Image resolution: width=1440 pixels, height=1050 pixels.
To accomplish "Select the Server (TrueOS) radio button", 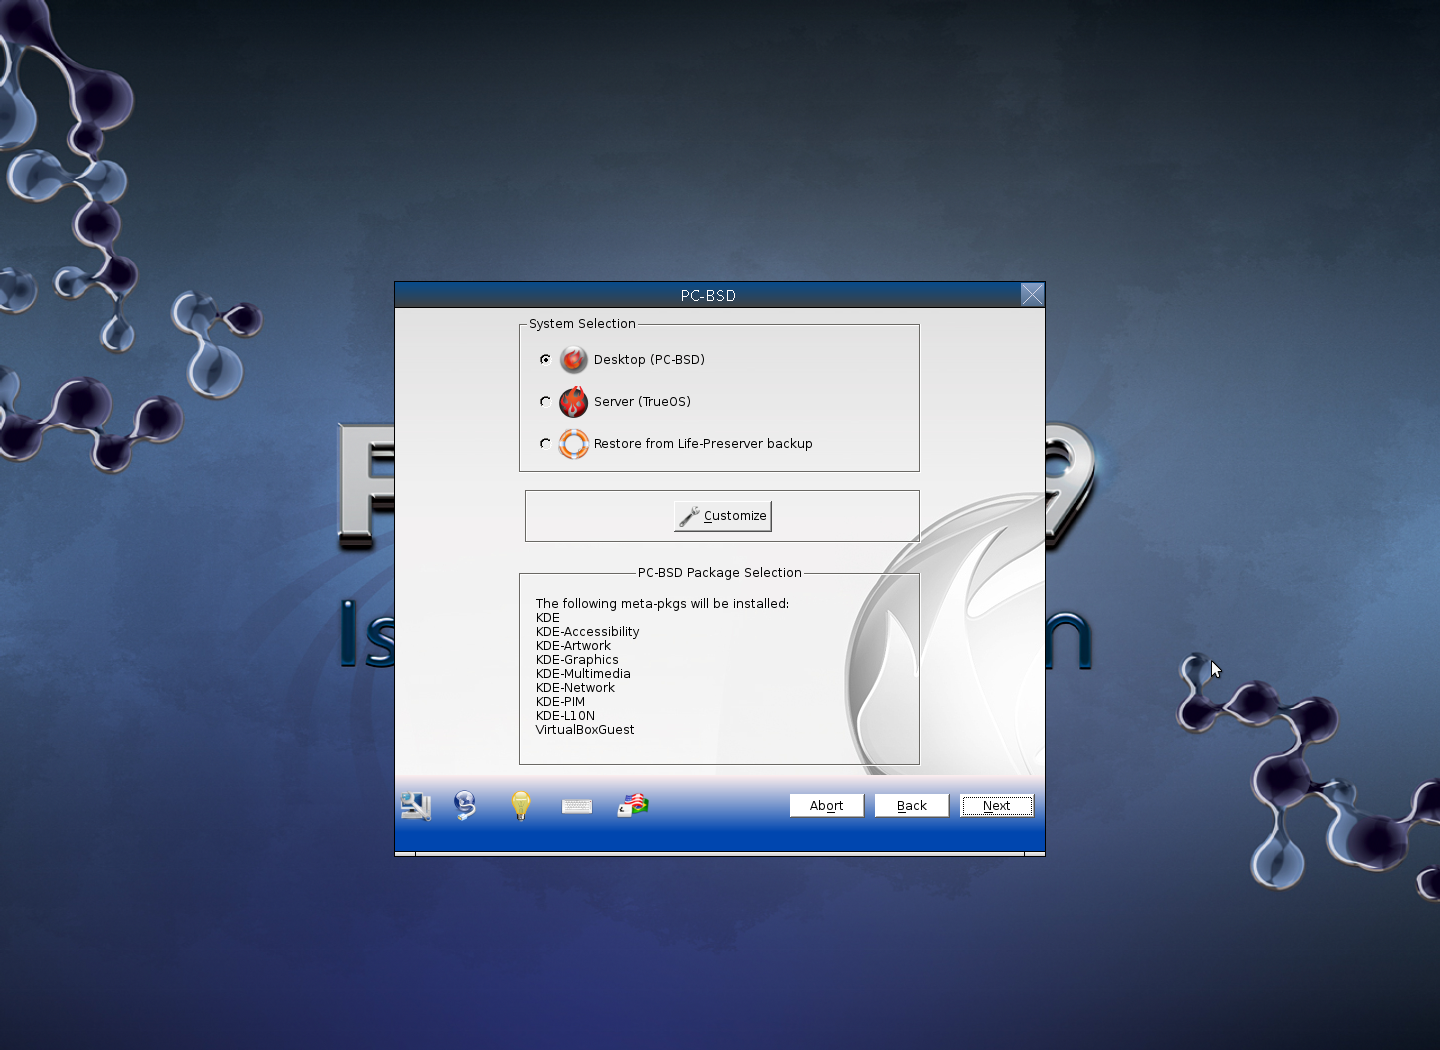I will pos(545,401).
